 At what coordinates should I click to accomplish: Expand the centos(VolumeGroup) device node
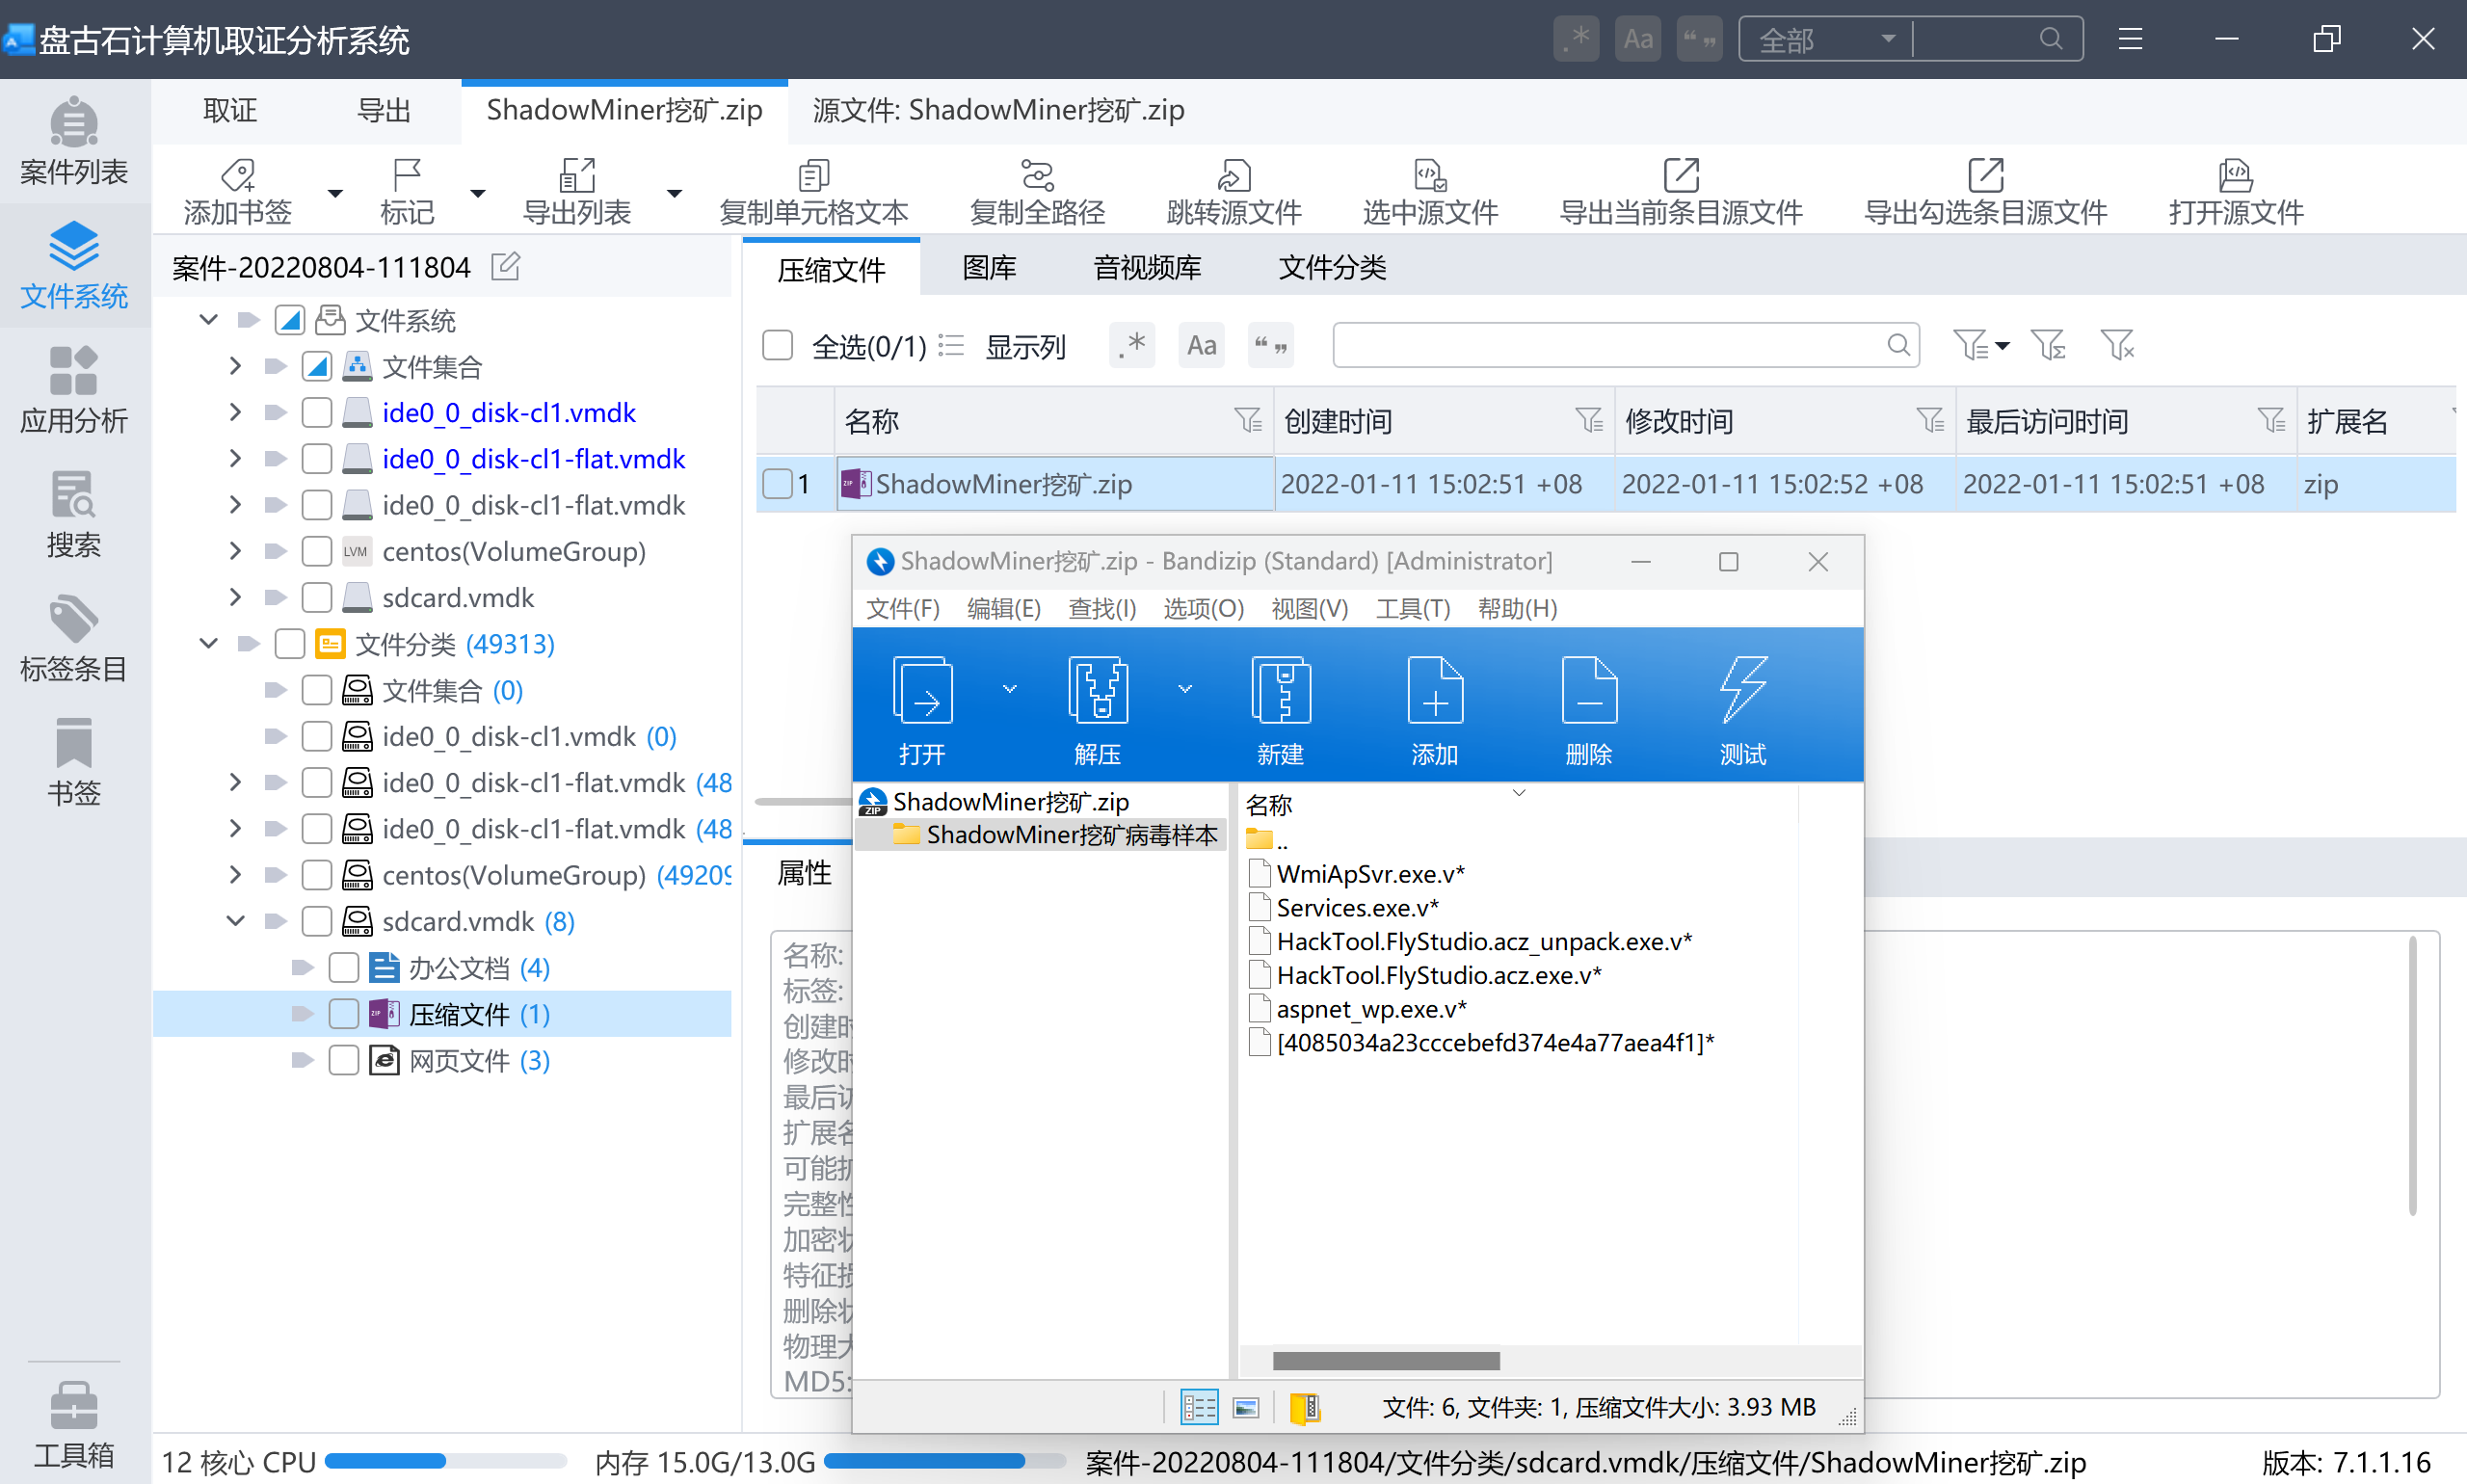(235, 551)
